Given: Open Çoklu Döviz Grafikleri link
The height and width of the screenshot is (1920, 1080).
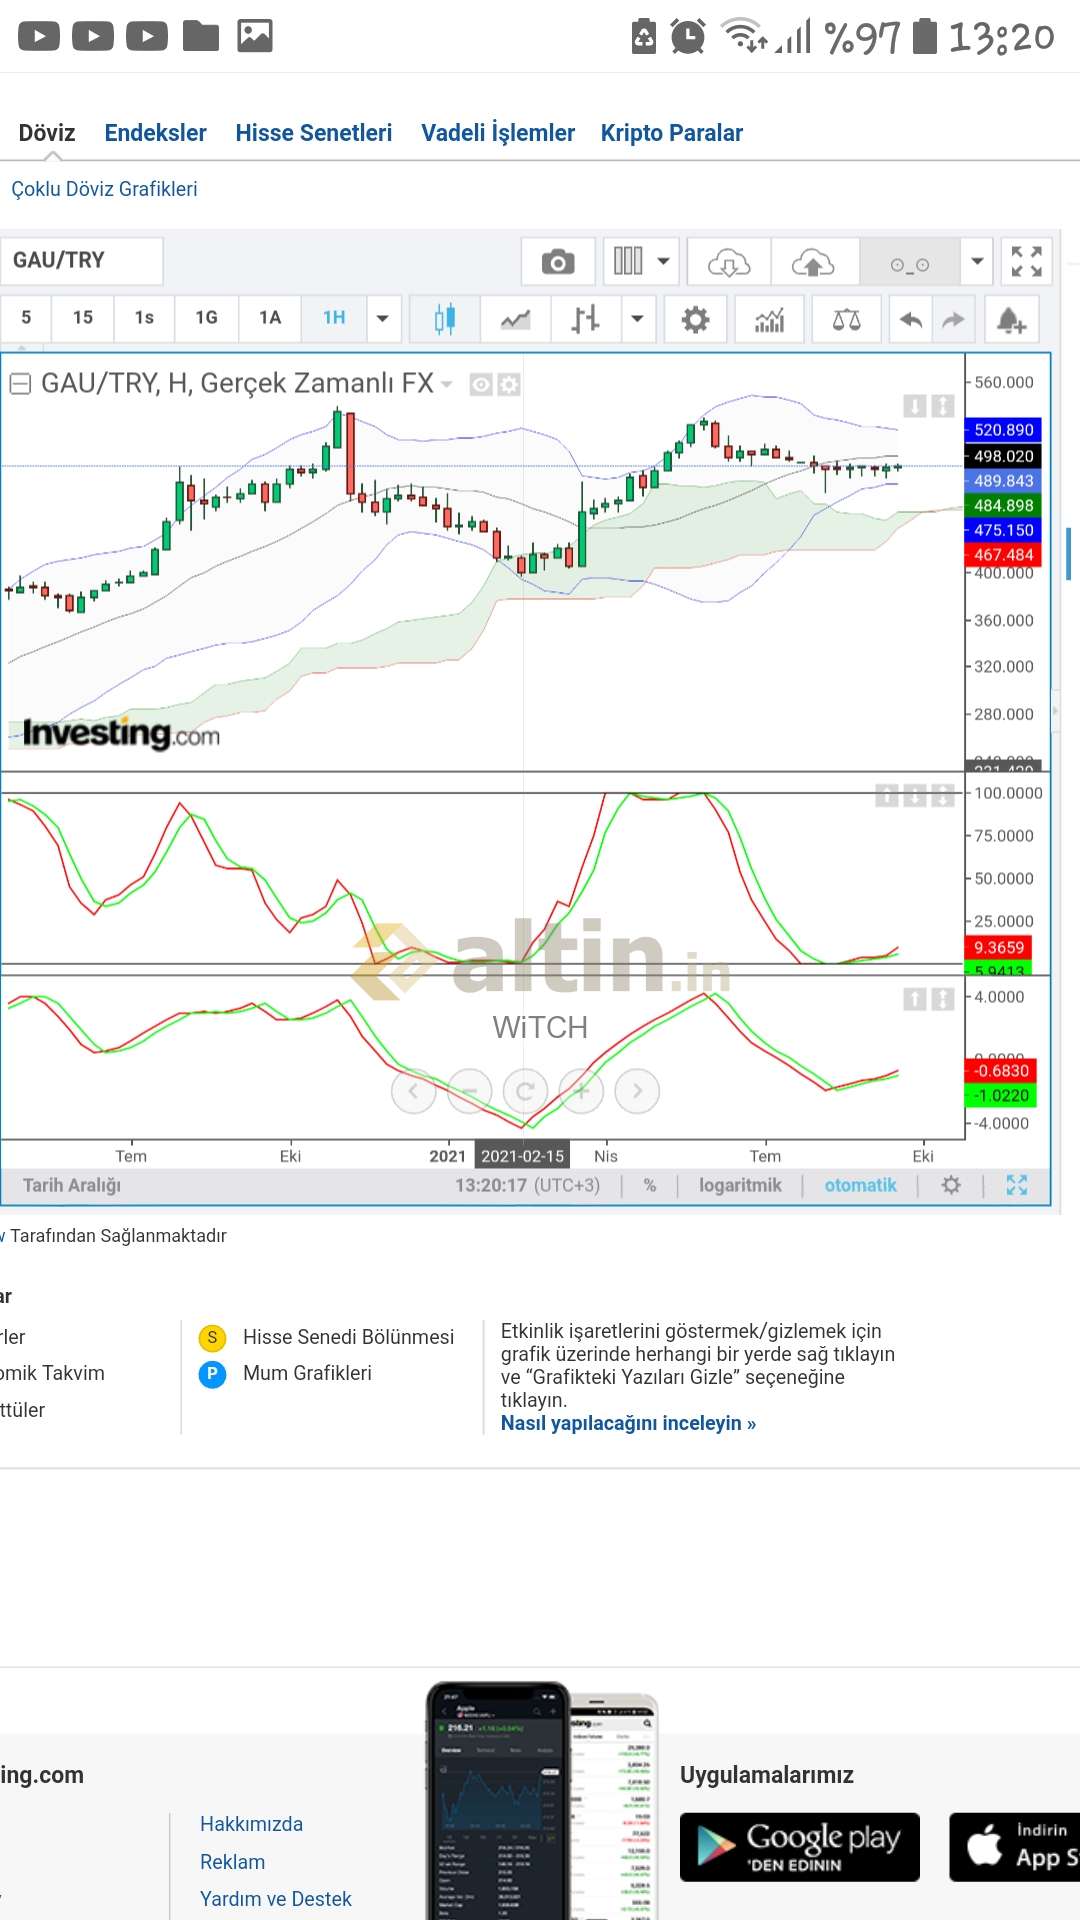Looking at the screenshot, I should [104, 189].
